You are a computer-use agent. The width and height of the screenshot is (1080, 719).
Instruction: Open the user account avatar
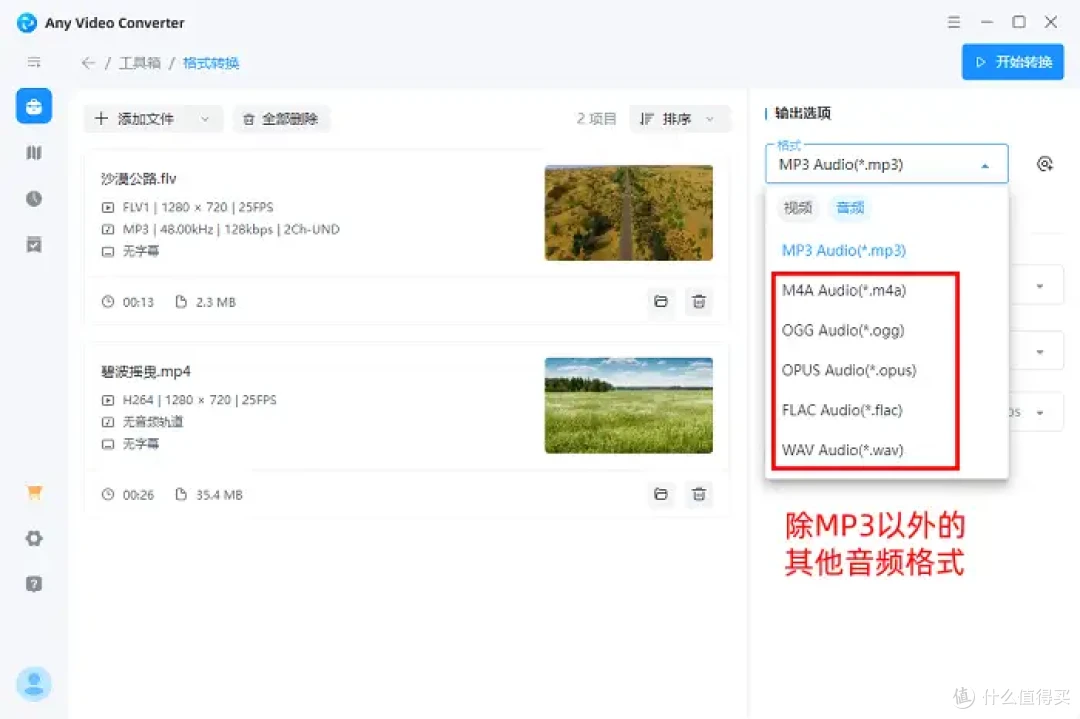[34, 684]
